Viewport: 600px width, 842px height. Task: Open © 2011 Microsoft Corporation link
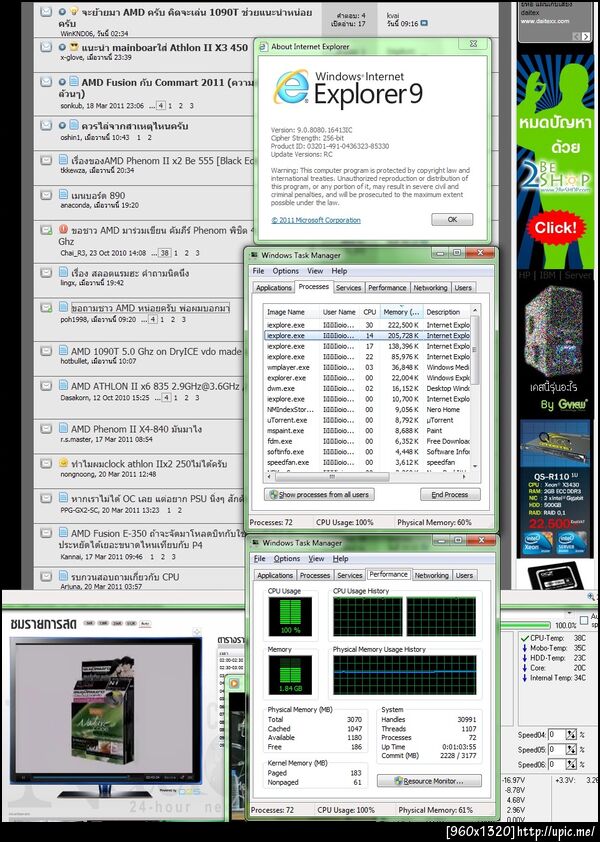(316, 220)
